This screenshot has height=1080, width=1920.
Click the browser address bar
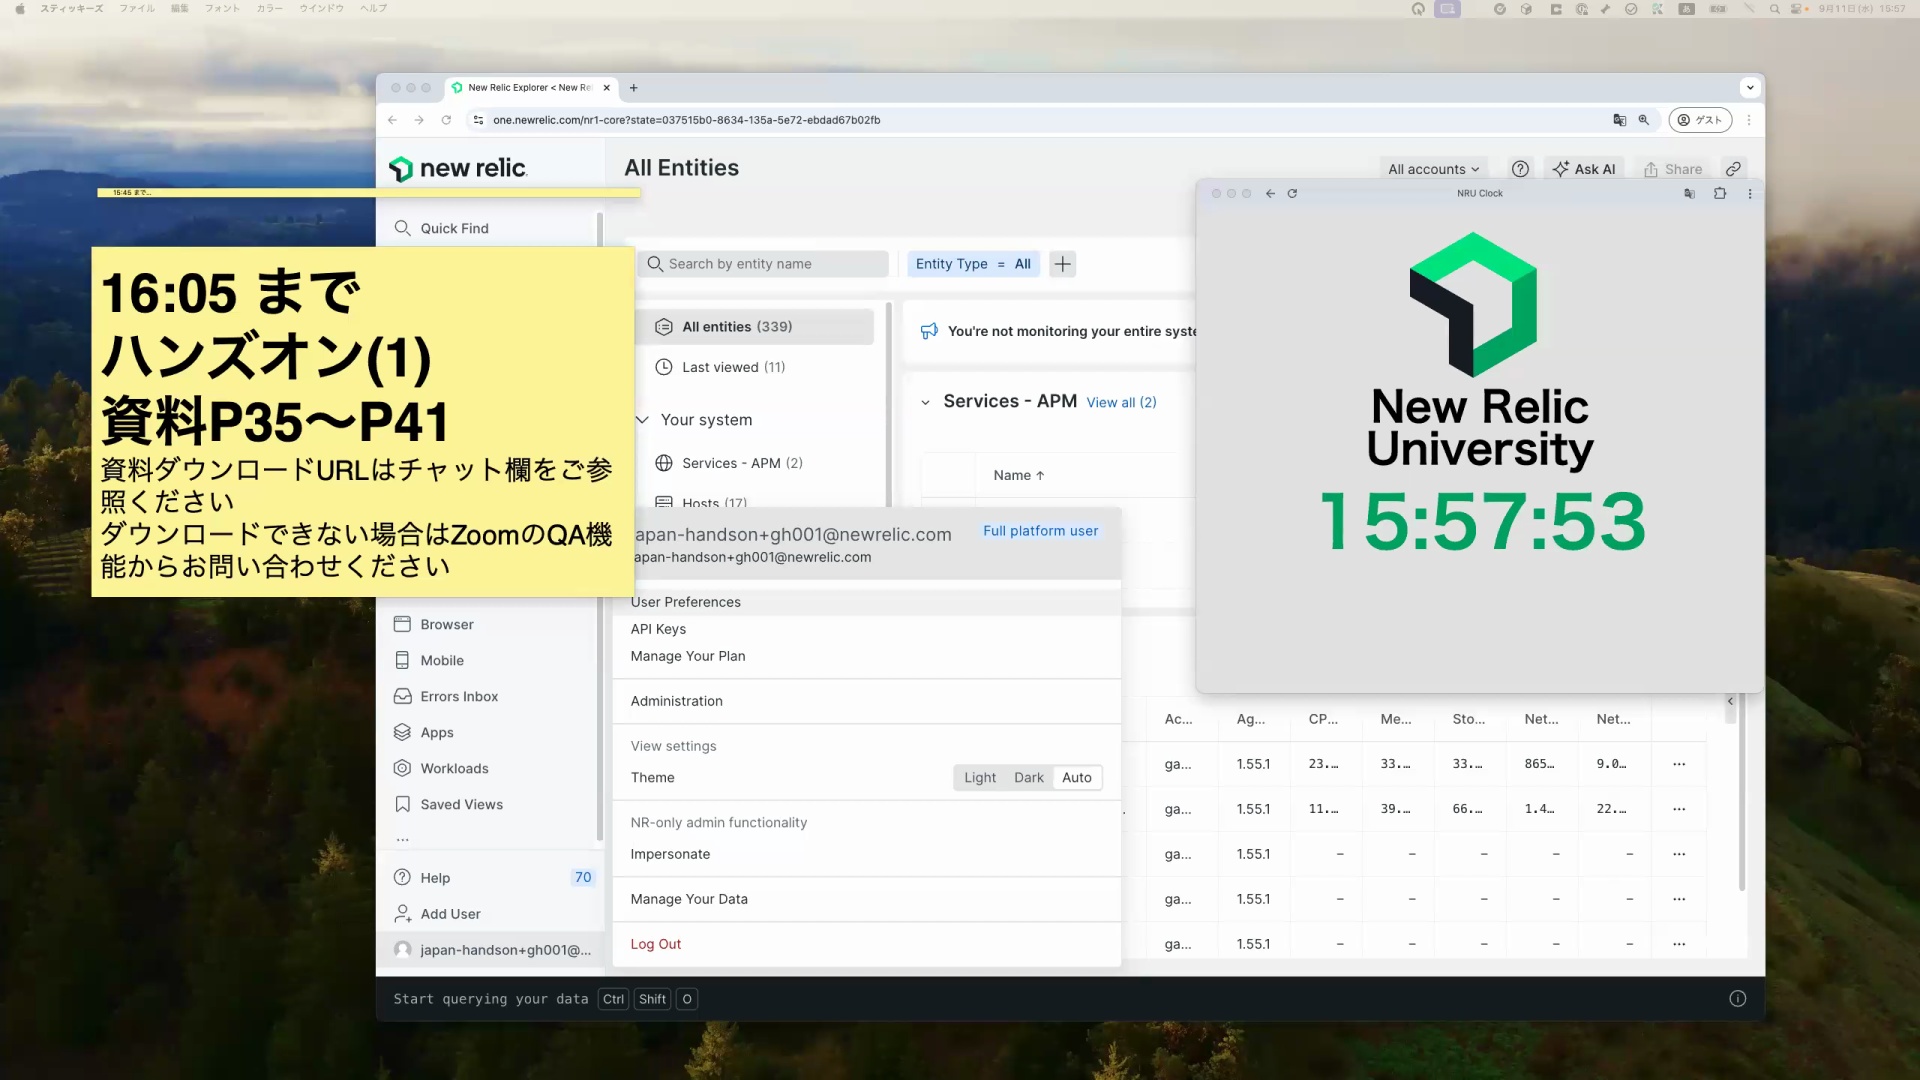[1040, 120]
